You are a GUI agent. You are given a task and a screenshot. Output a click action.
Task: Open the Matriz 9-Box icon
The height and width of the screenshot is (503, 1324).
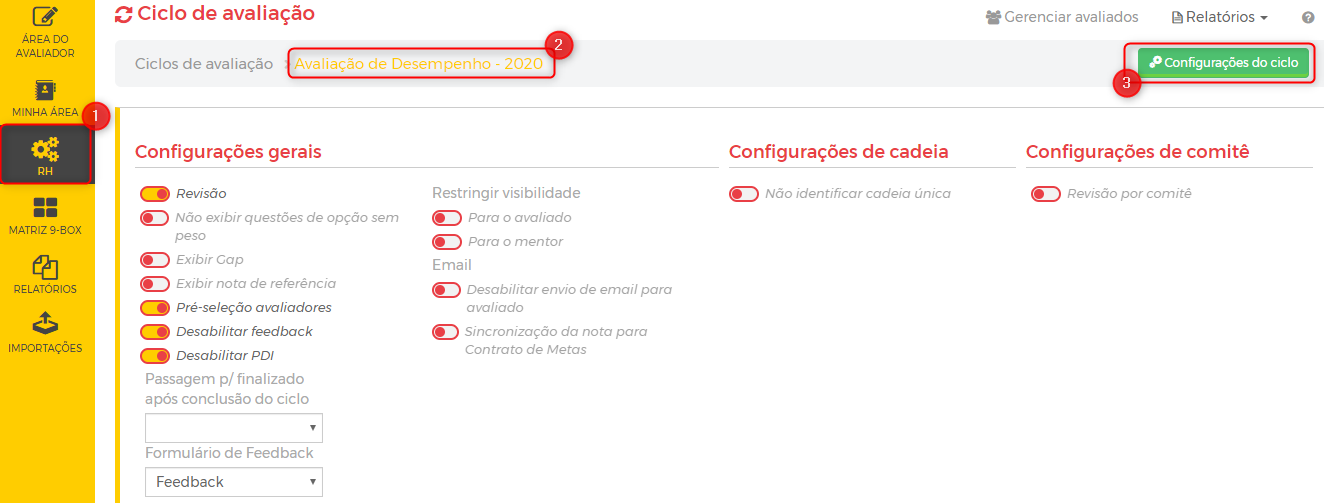45,208
